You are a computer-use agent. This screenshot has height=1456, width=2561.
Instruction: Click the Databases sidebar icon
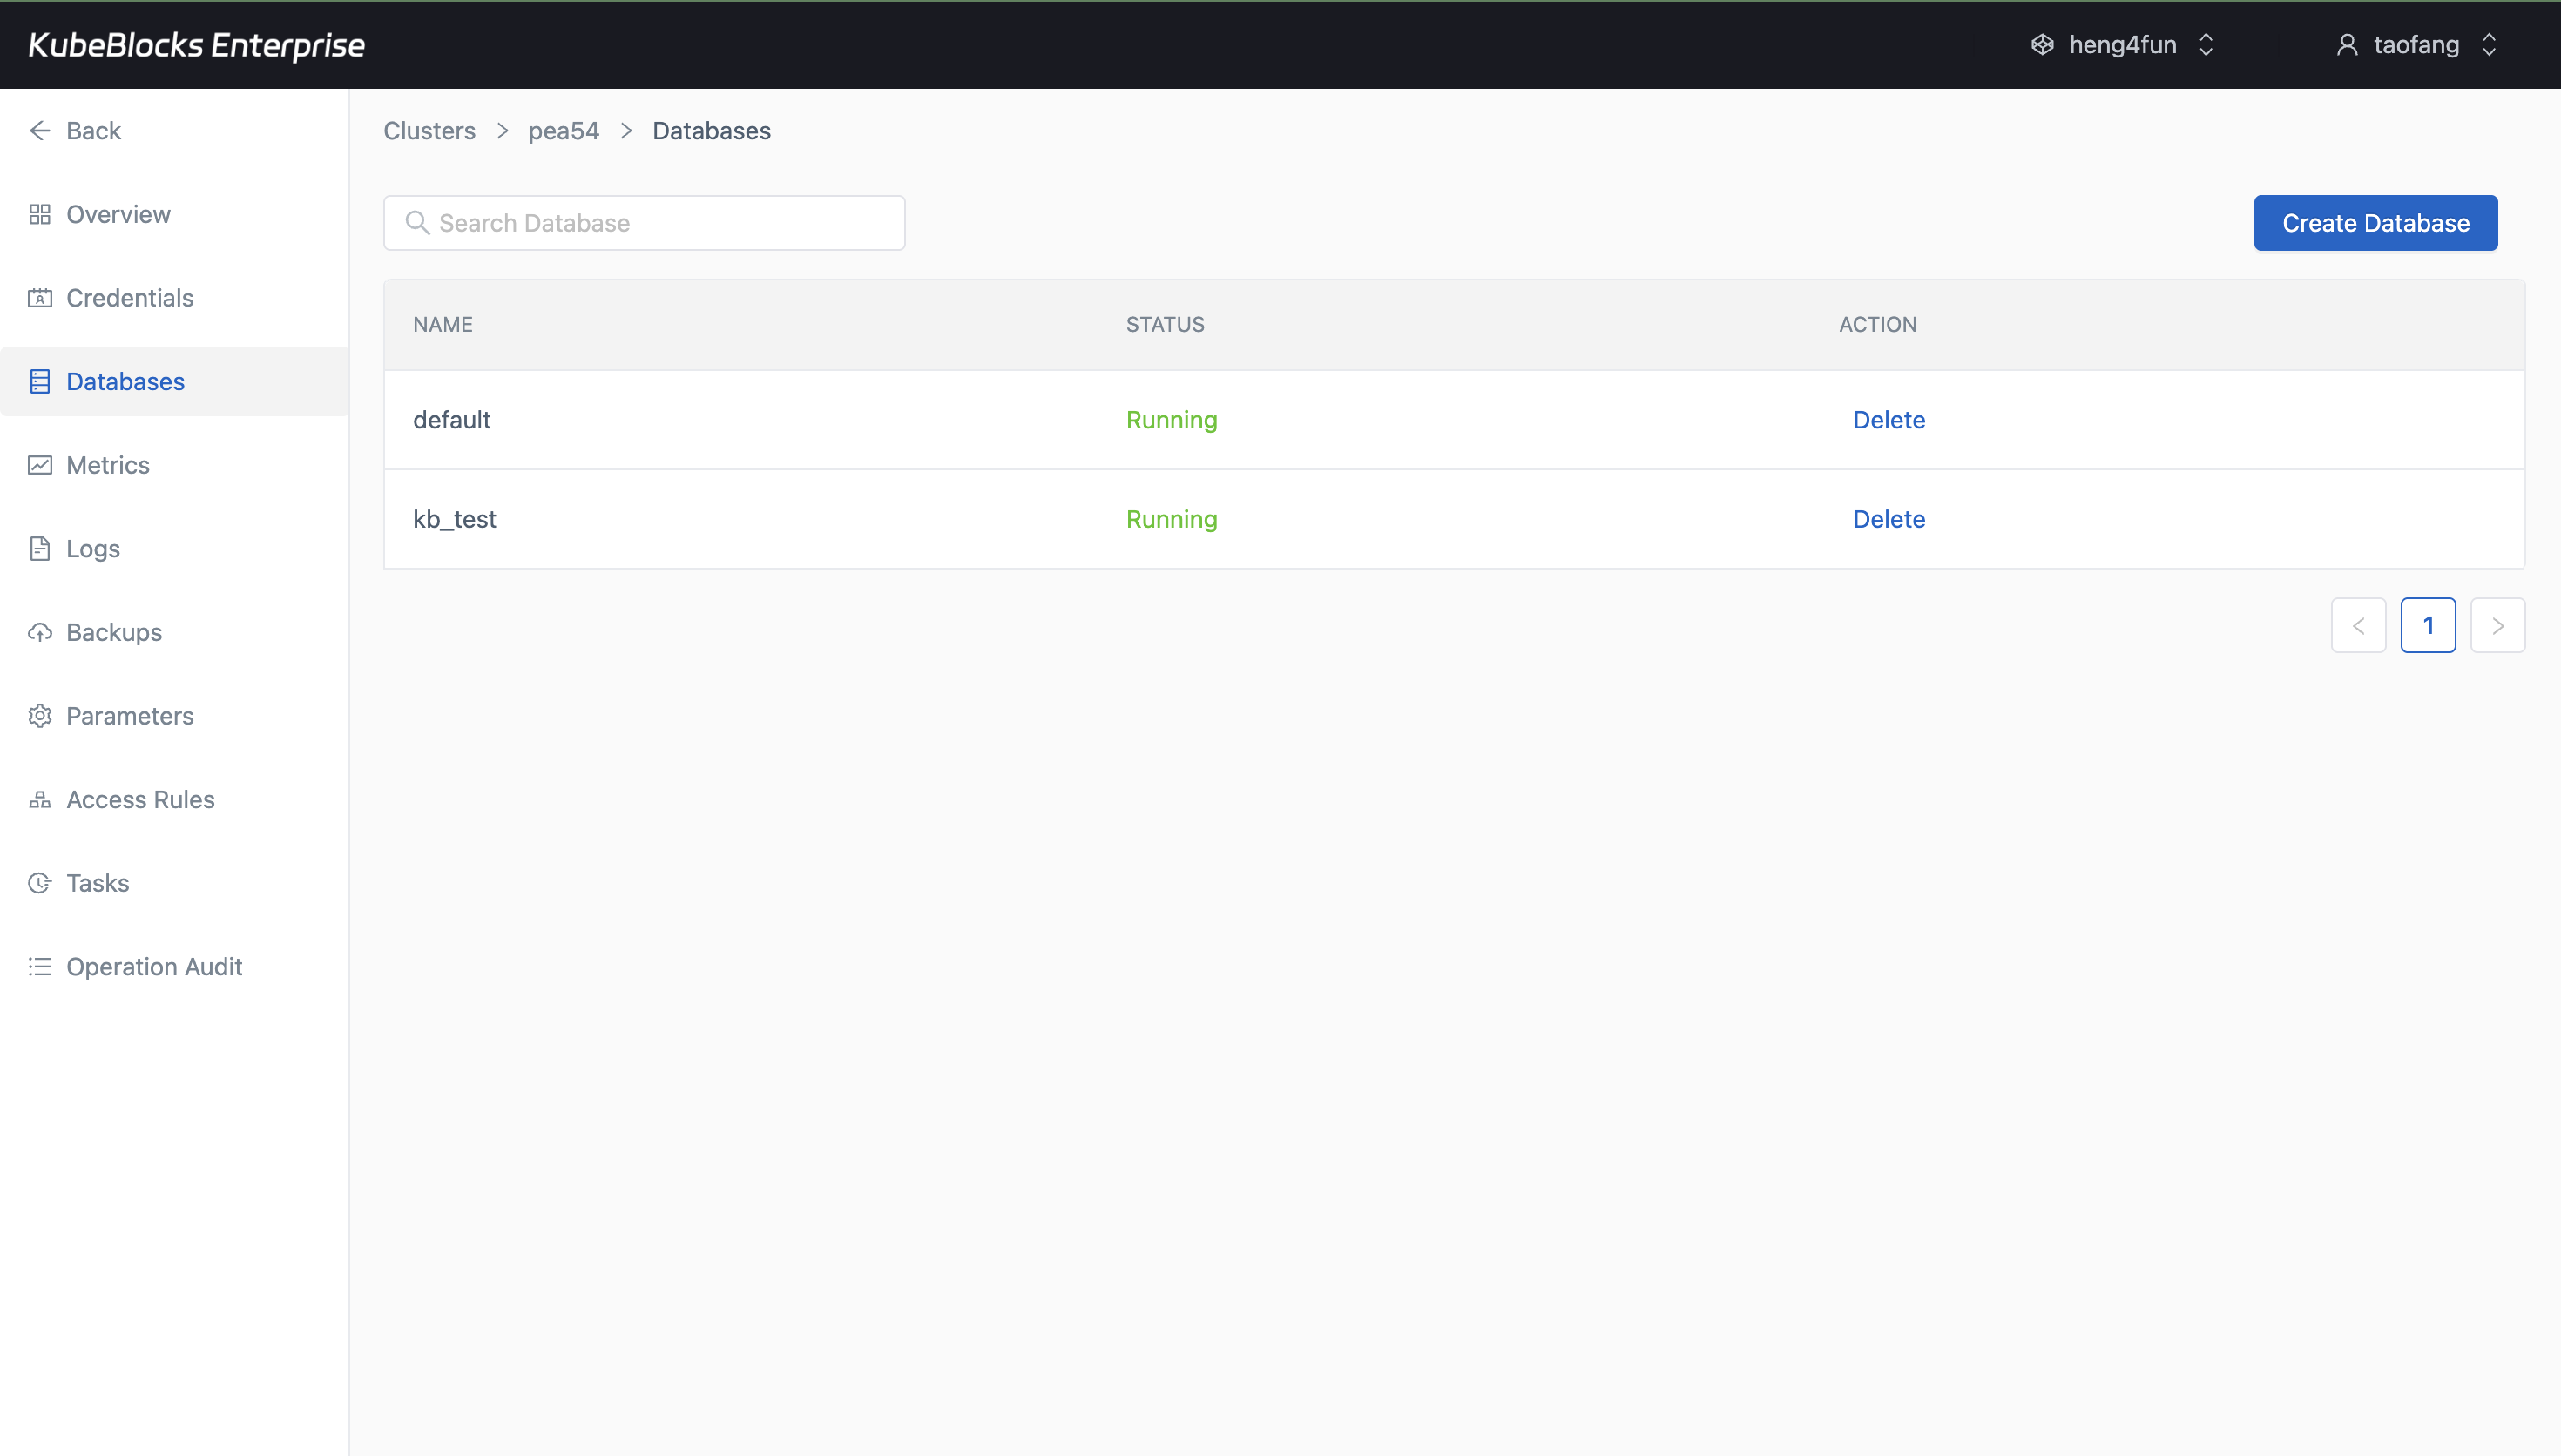(x=40, y=381)
